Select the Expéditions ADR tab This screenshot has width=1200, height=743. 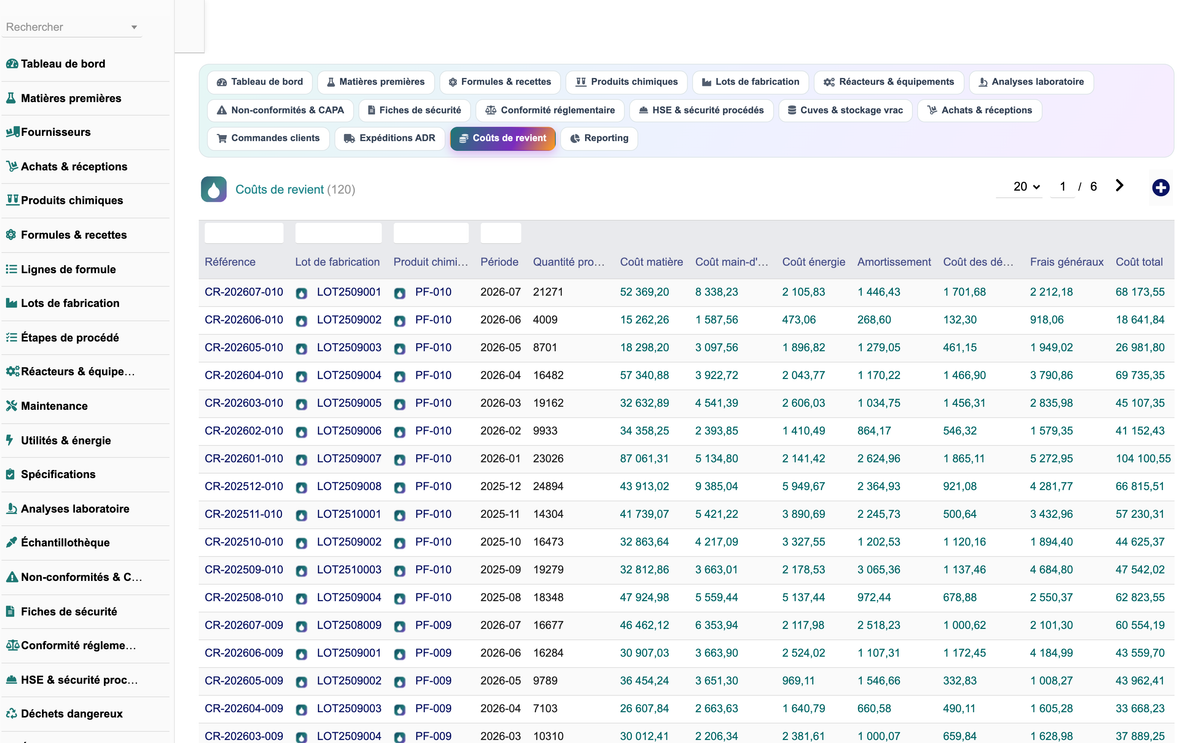[x=390, y=138]
